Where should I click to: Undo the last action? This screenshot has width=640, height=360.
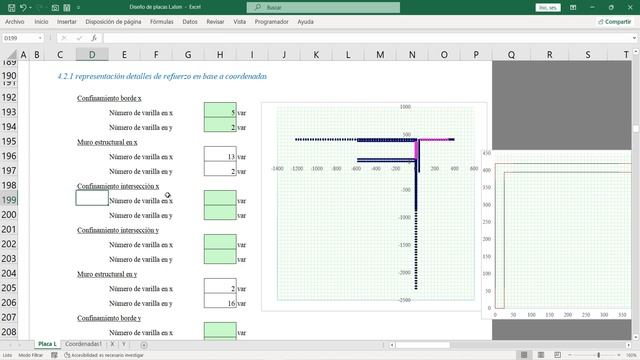click(23, 7)
